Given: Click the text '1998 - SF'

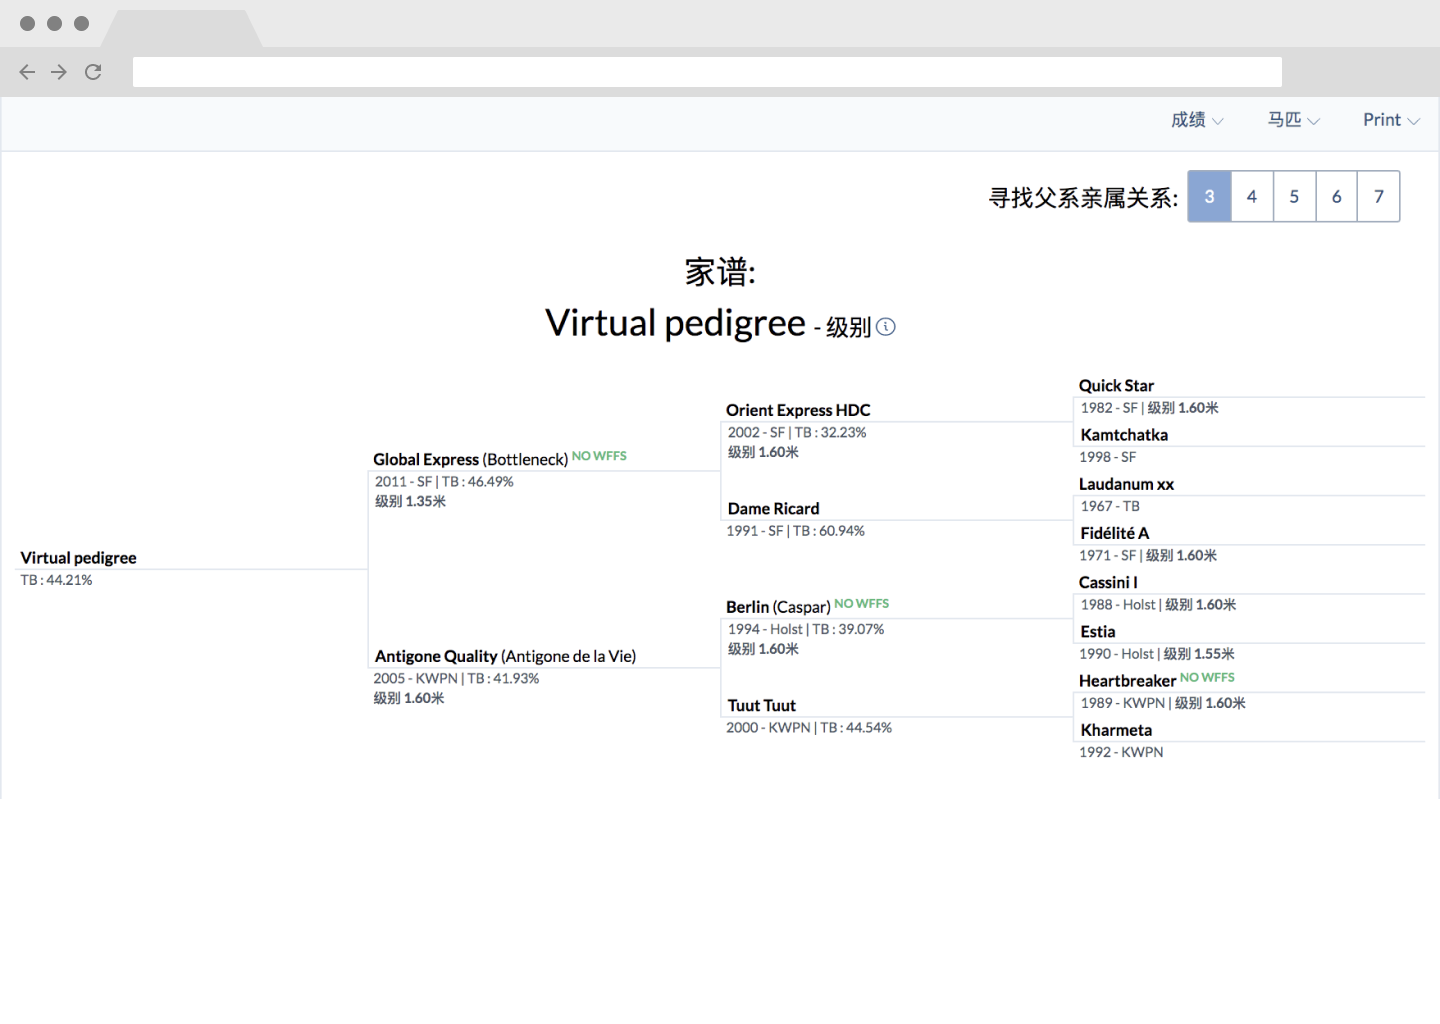Looking at the screenshot, I should pos(1107,458).
